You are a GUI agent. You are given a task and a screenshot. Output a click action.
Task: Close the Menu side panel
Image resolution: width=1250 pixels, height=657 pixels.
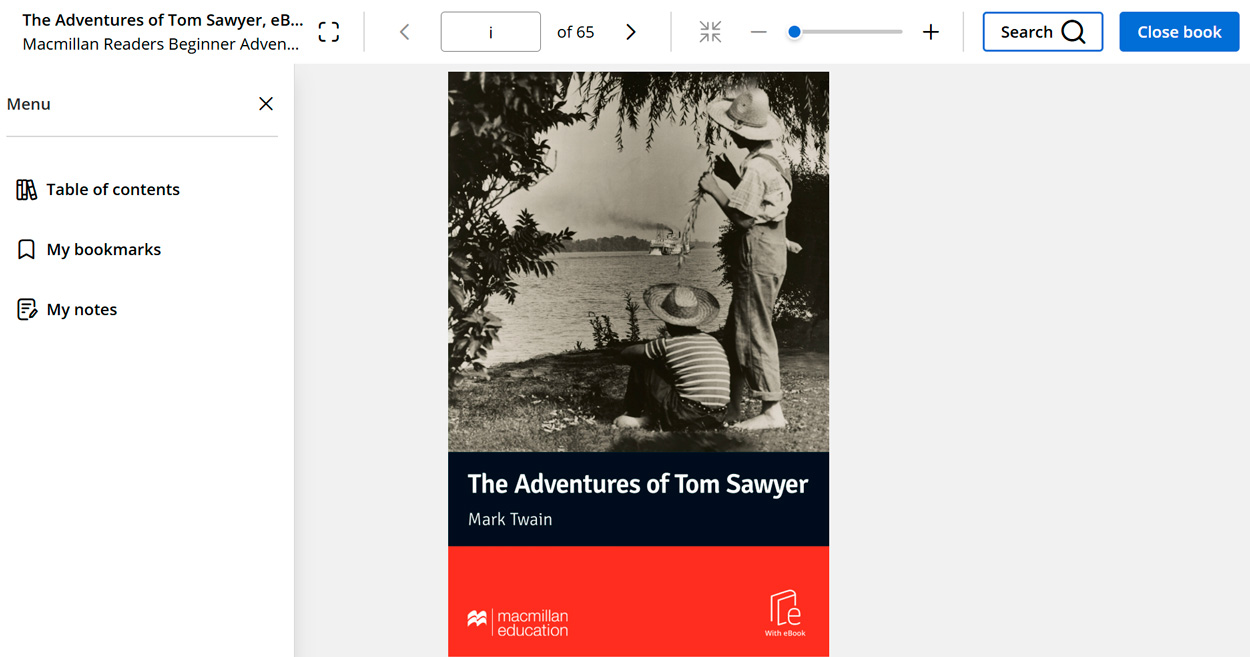(266, 104)
